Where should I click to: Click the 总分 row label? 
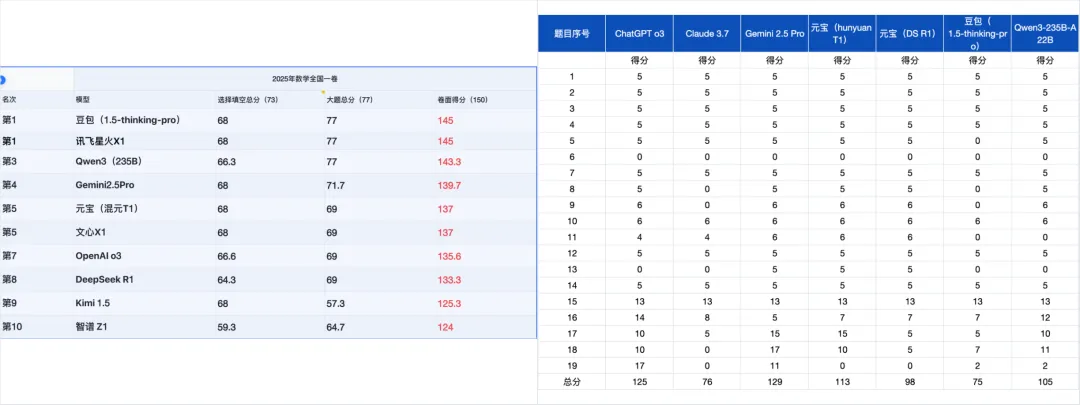pyautogui.click(x=572, y=383)
